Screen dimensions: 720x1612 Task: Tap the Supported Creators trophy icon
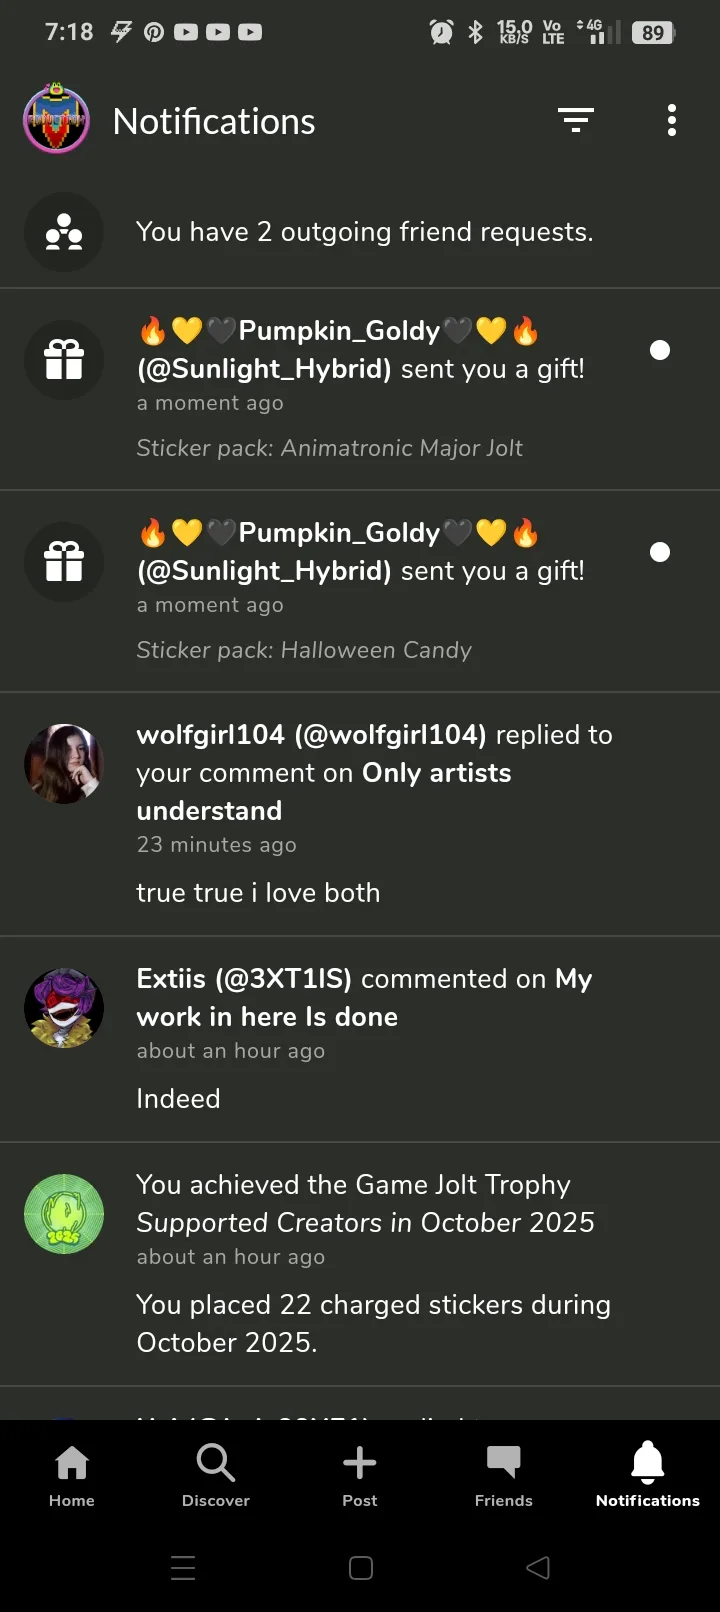pyautogui.click(x=64, y=1214)
